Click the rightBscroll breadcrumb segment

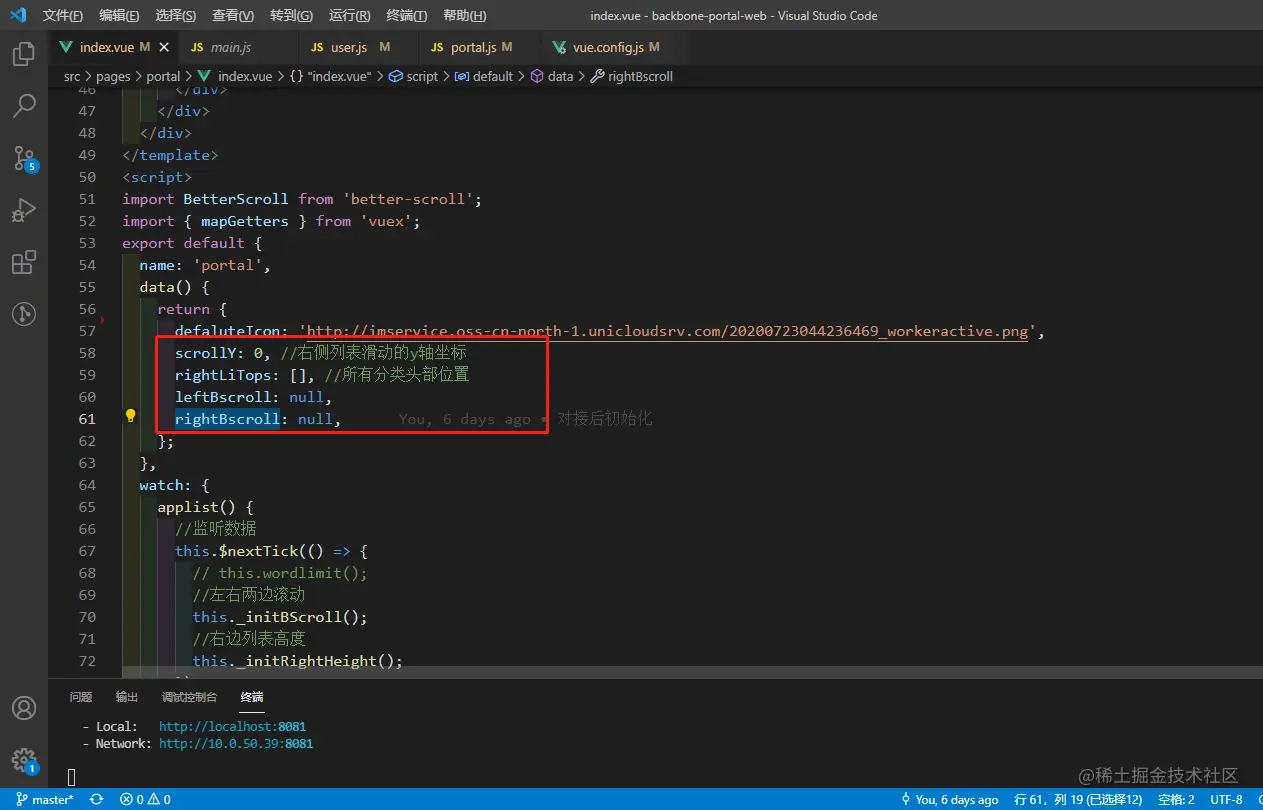[x=632, y=76]
